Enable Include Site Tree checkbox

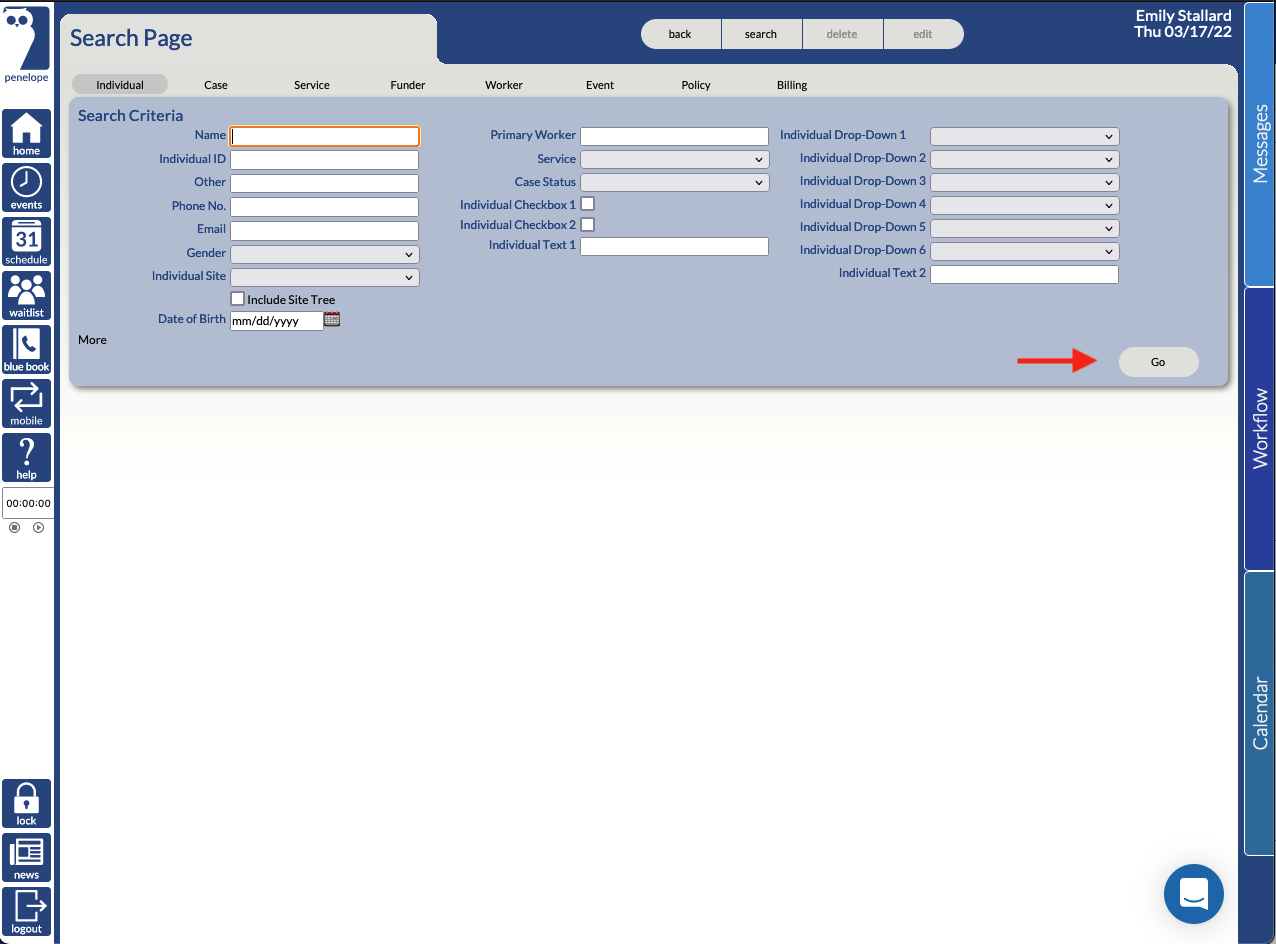pyautogui.click(x=237, y=299)
